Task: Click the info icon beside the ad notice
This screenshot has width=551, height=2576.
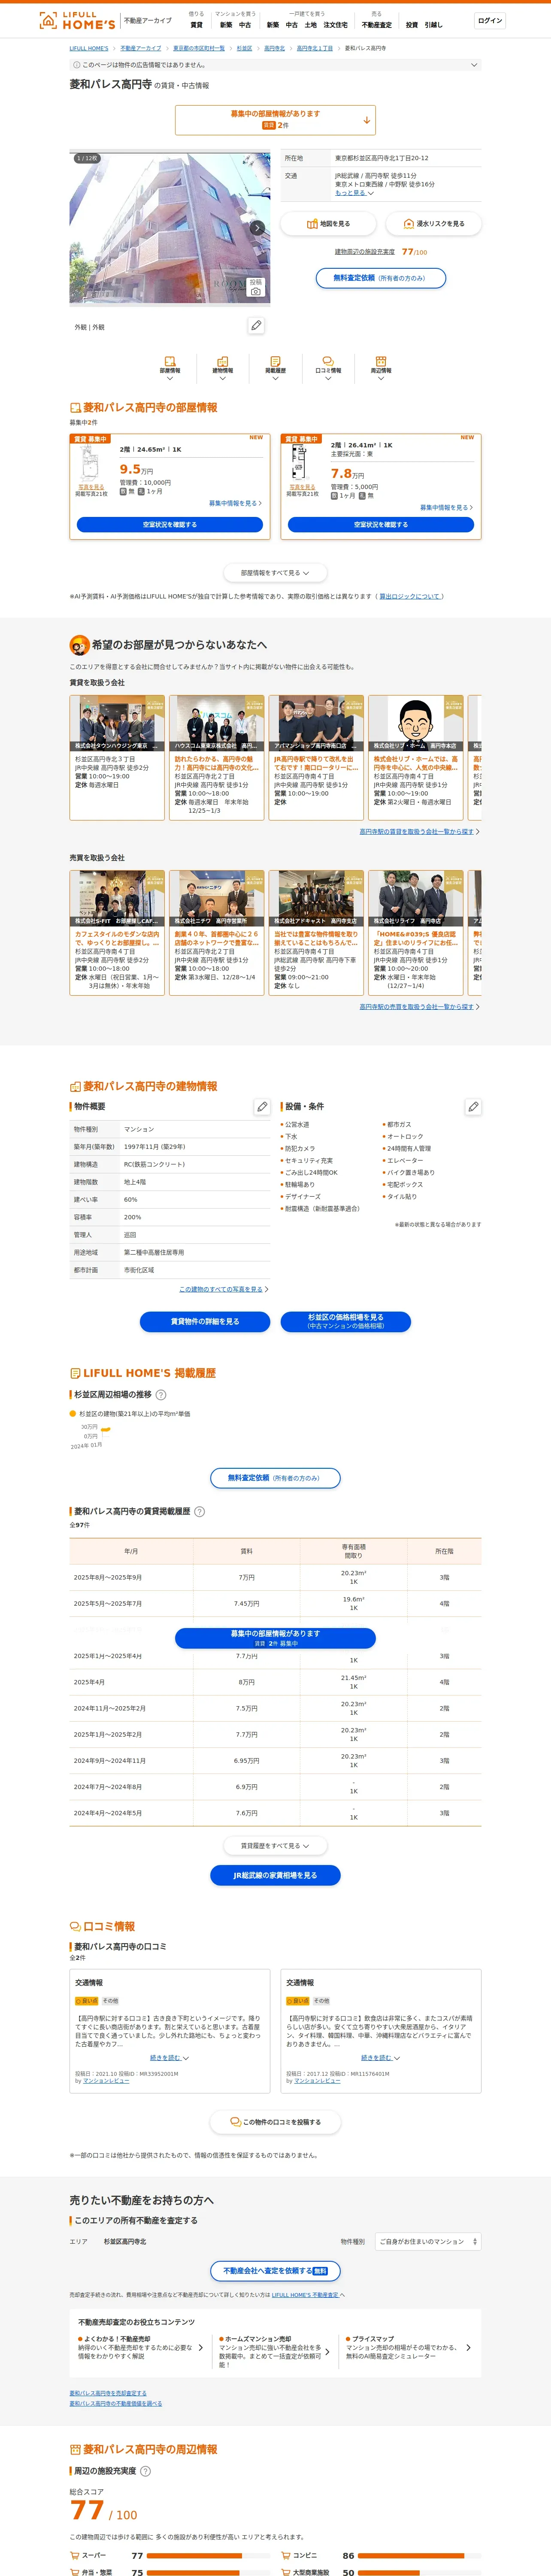Action: tap(76, 65)
